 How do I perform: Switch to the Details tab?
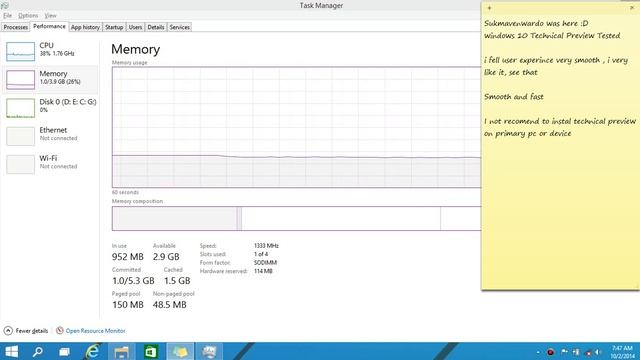click(156, 27)
